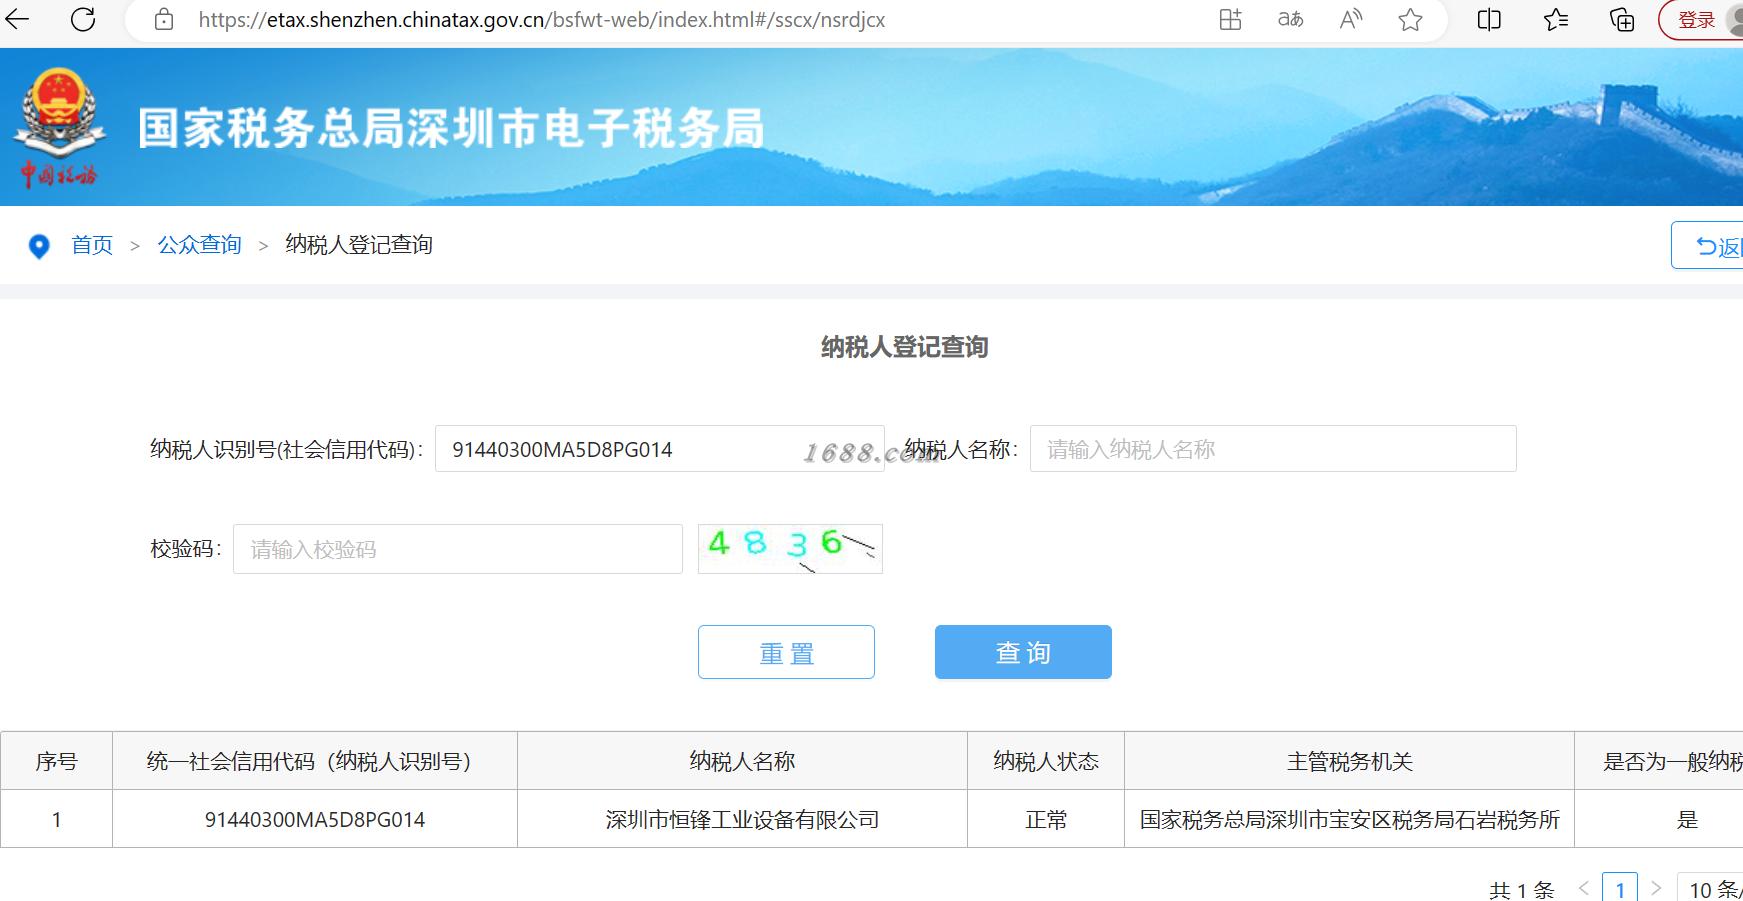Viewport: 1743px width, 901px height.
Task: Click the tax bureau emblem logo
Action: coord(60,128)
